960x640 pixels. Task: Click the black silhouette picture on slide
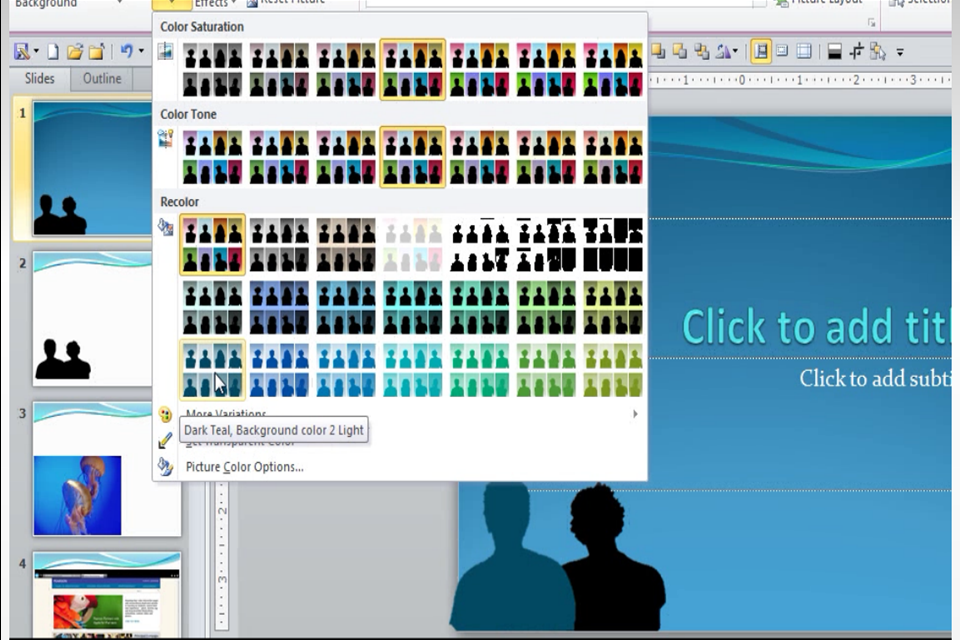point(615,557)
